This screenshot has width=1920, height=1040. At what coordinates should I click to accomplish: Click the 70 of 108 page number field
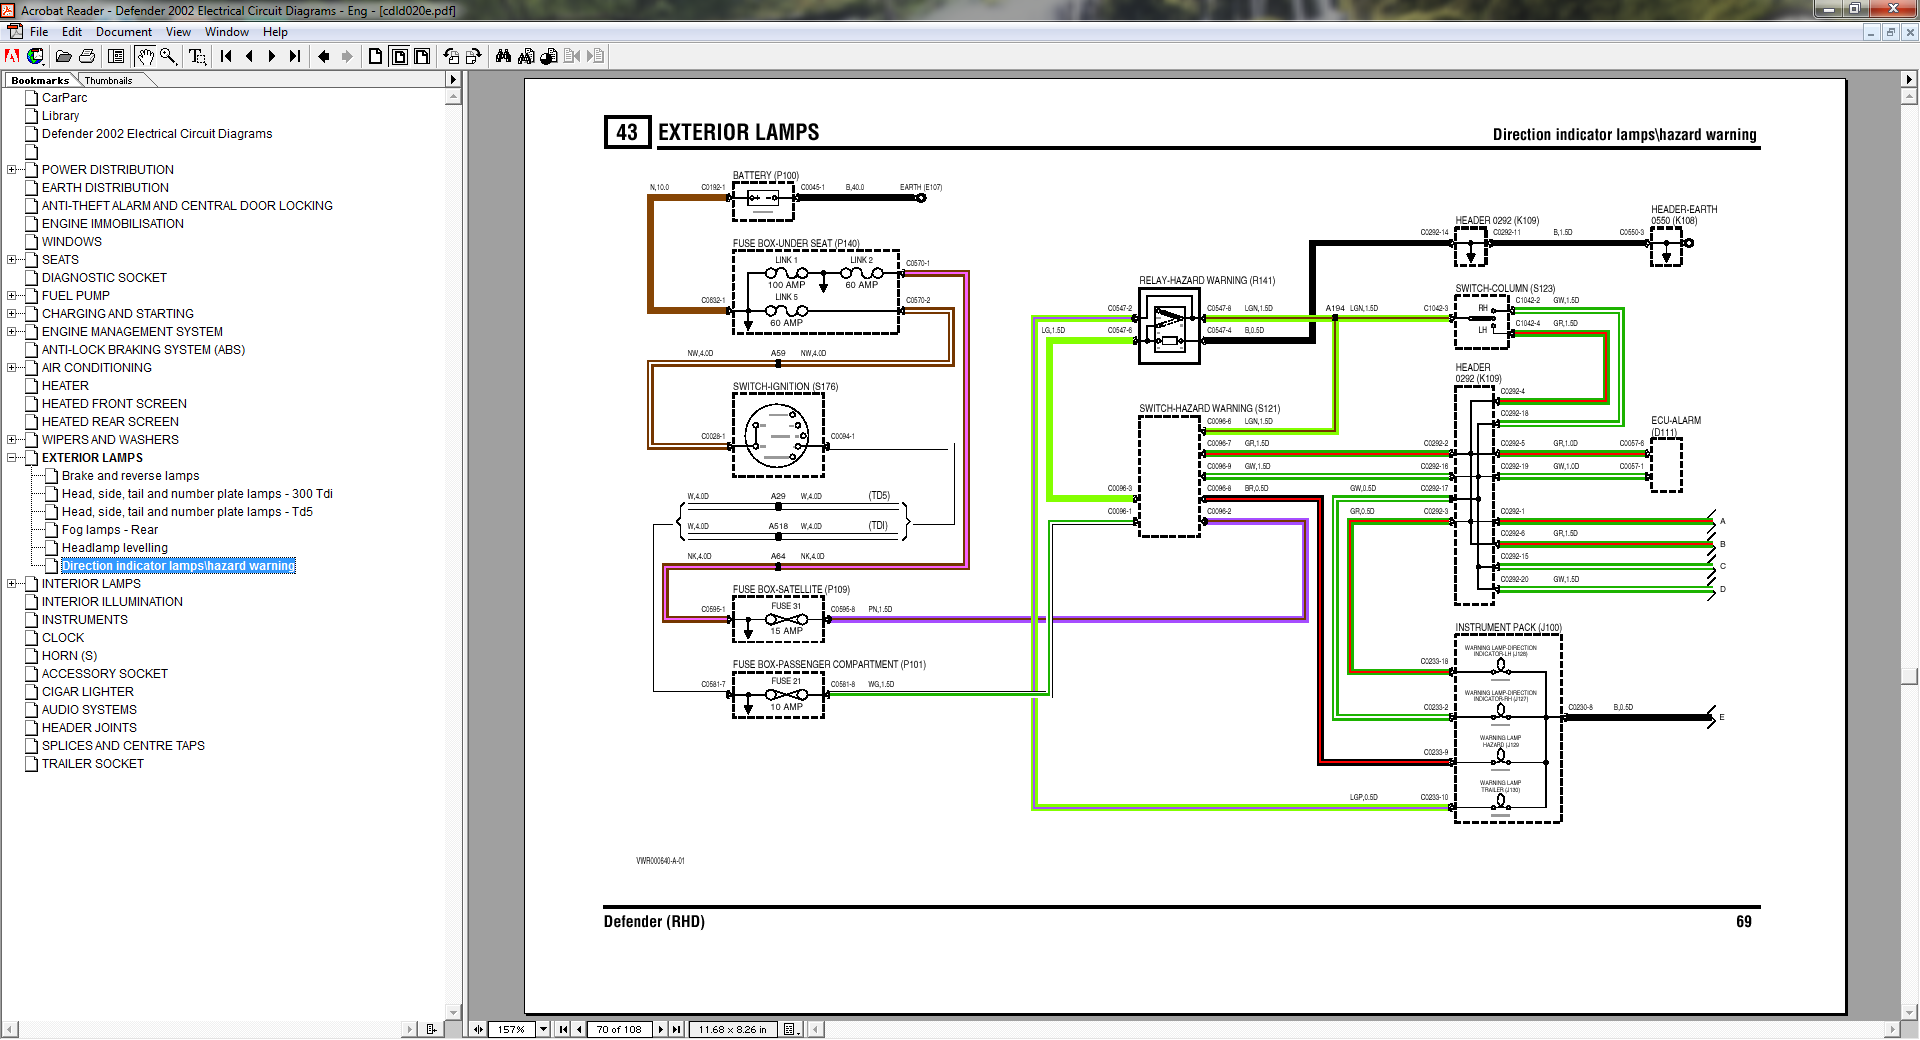tap(620, 1029)
